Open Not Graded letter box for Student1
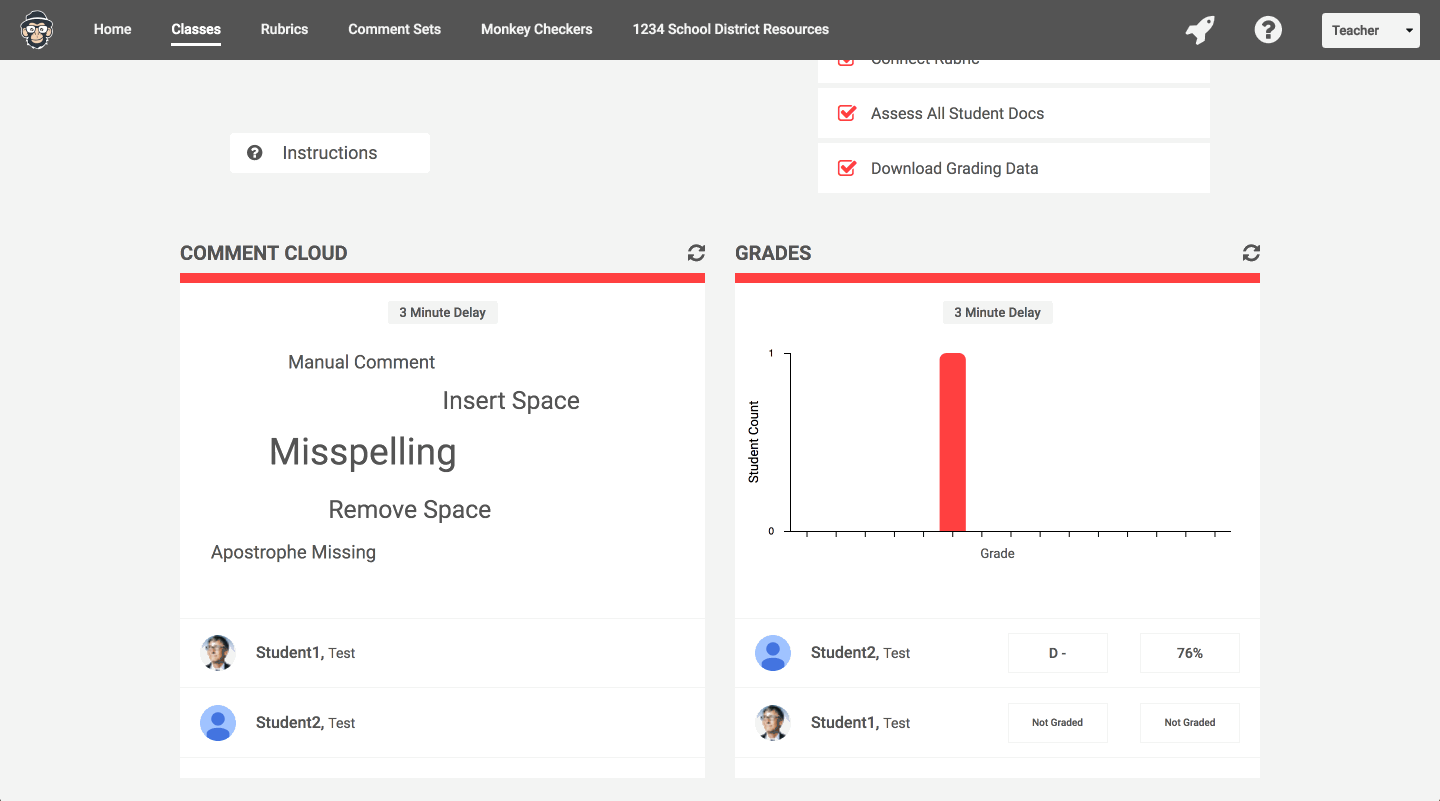This screenshot has height=801, width=1440. point(1058,723)
